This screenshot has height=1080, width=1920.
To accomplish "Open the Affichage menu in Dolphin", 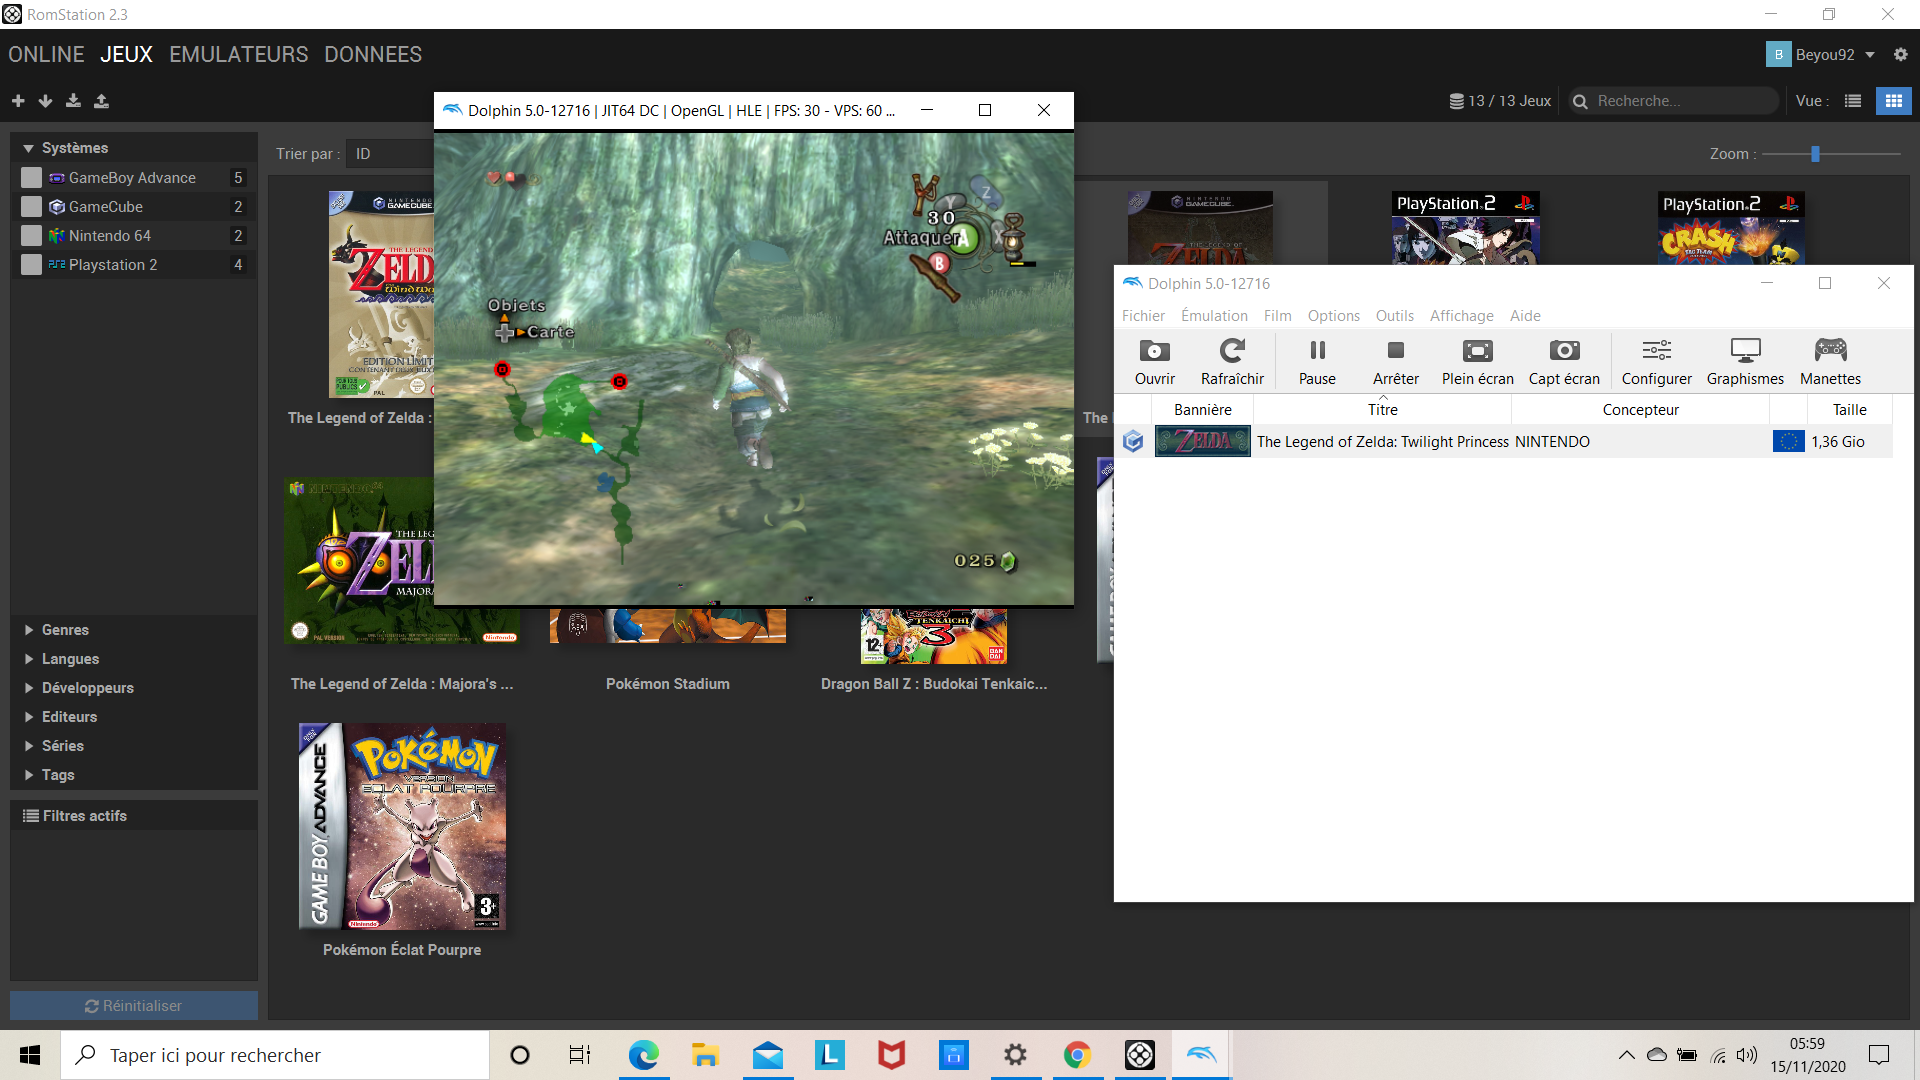I will [x=1461, y=316].
